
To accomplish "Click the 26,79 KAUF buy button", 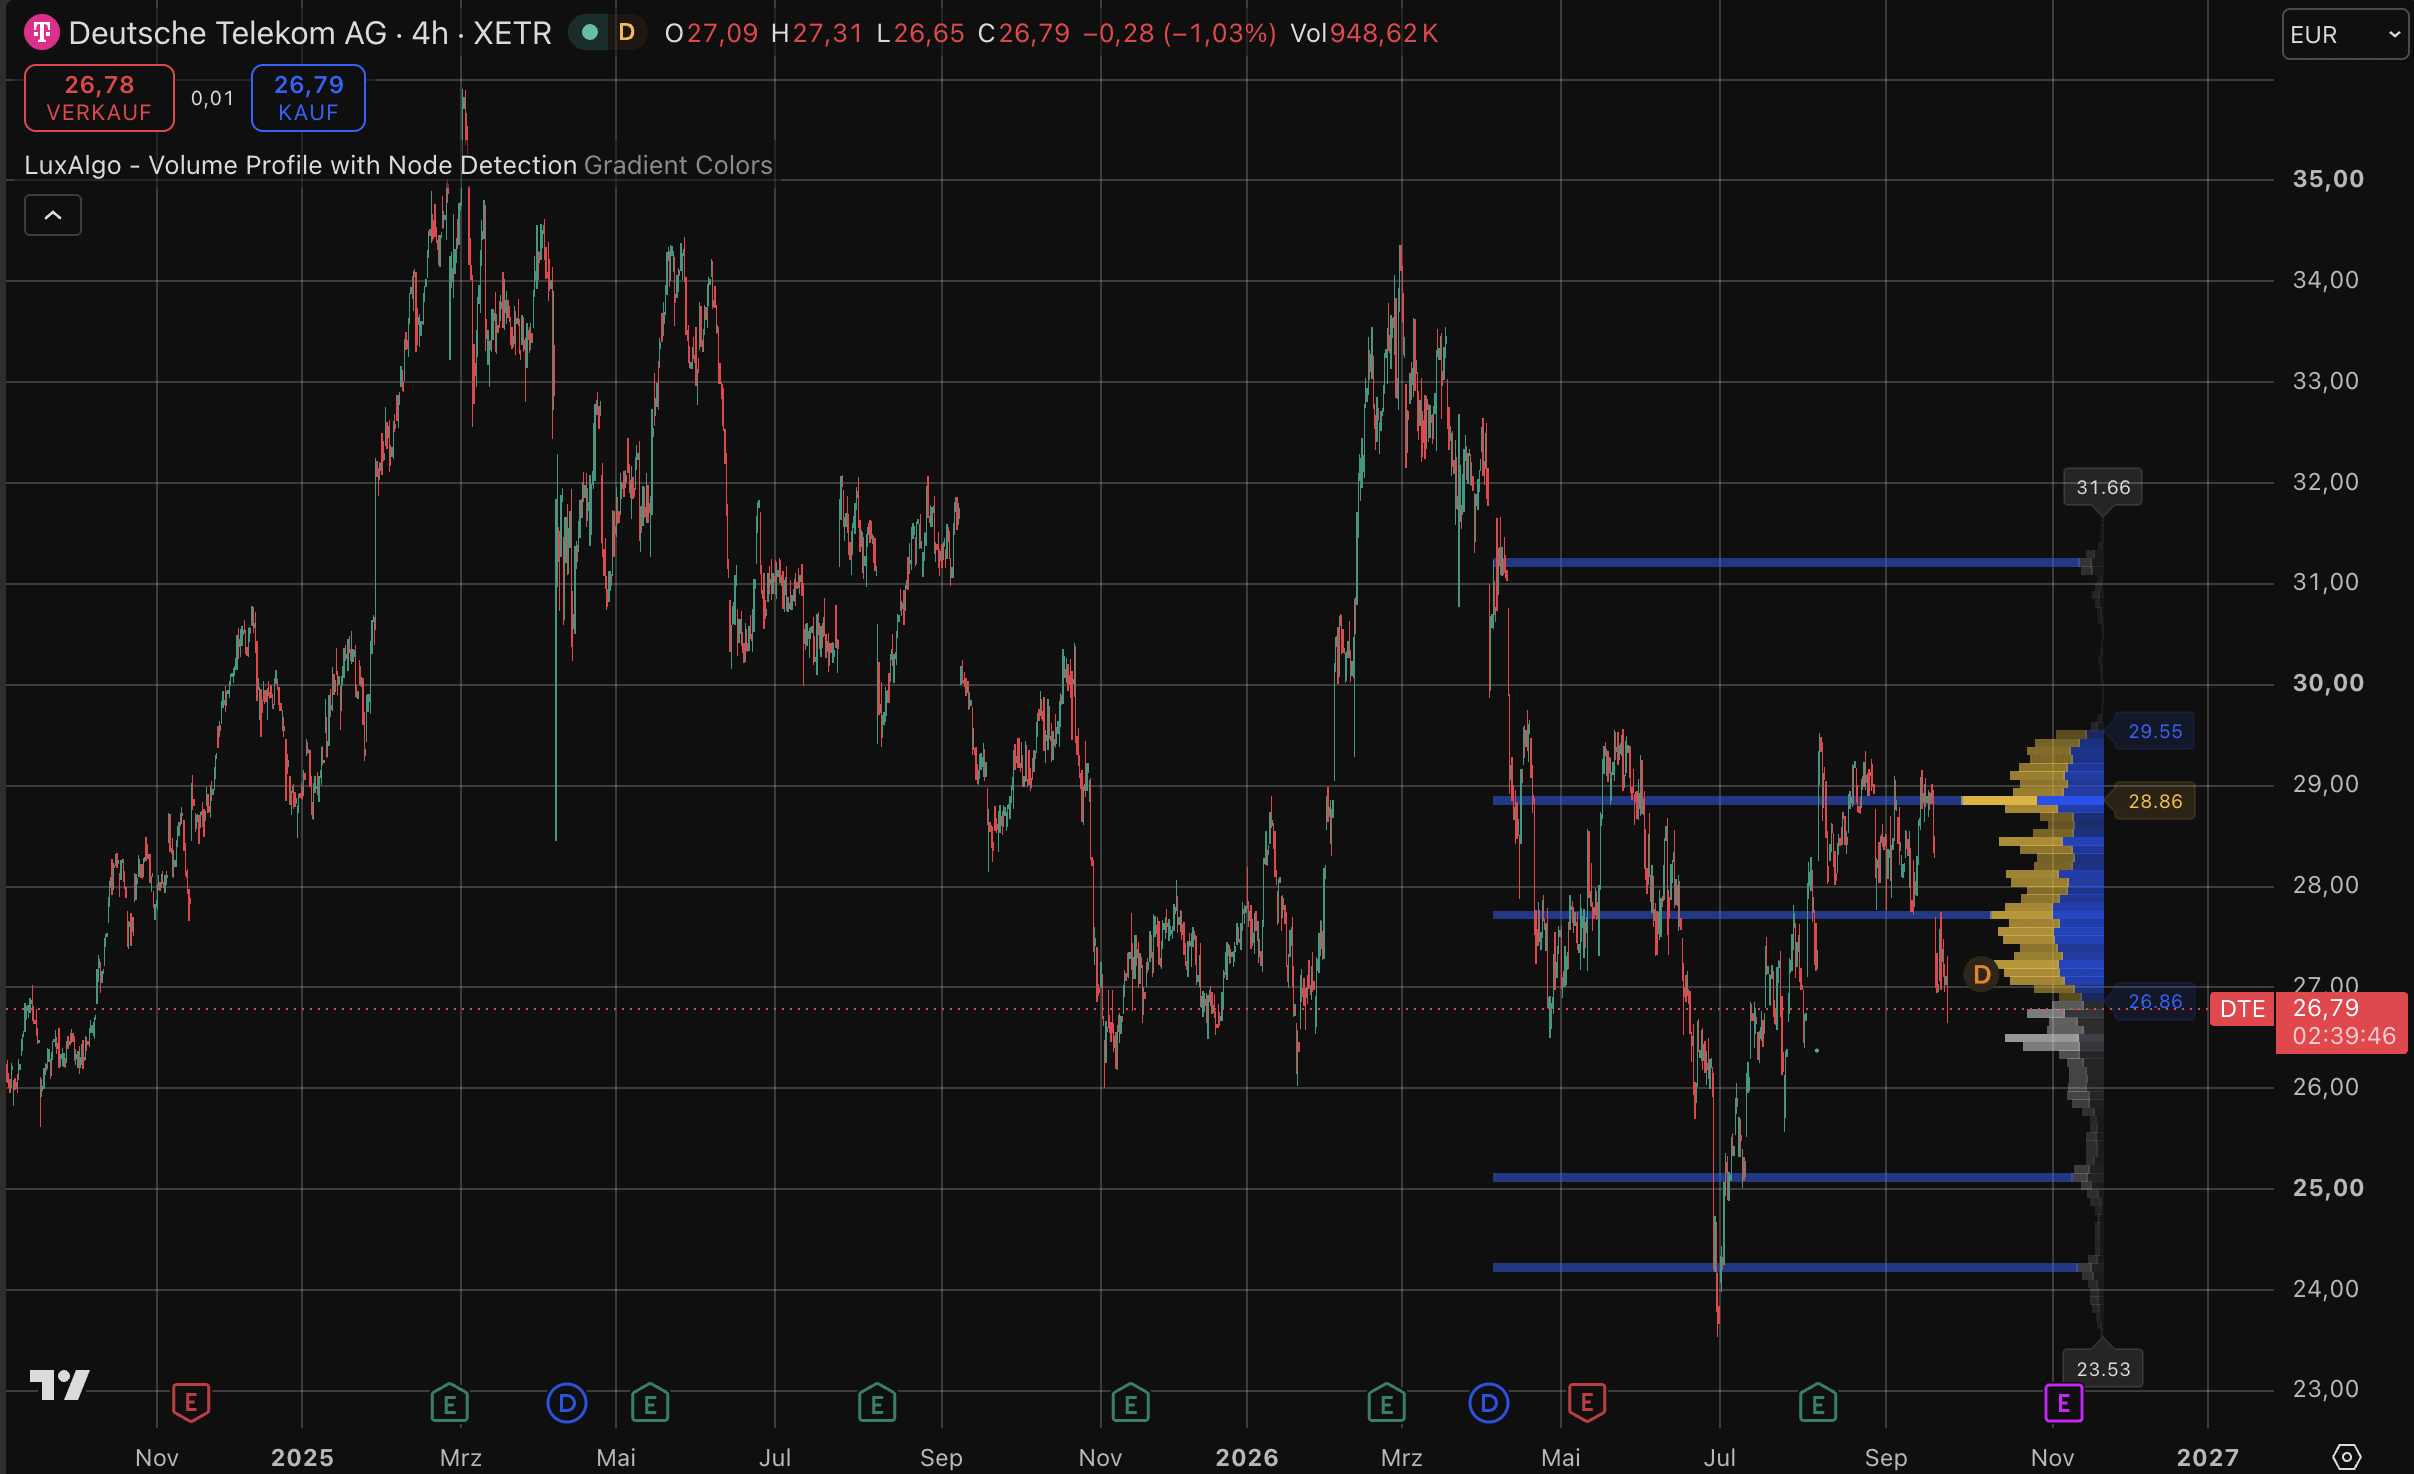I will click(308, 98).
